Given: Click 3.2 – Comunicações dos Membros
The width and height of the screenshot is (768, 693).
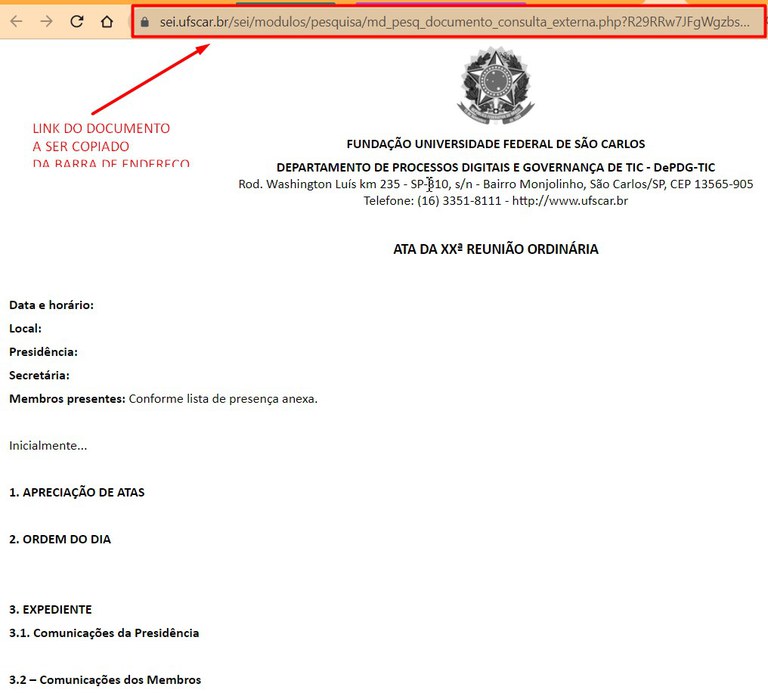Looking at the screenshot, I should [x=105, y=680].
